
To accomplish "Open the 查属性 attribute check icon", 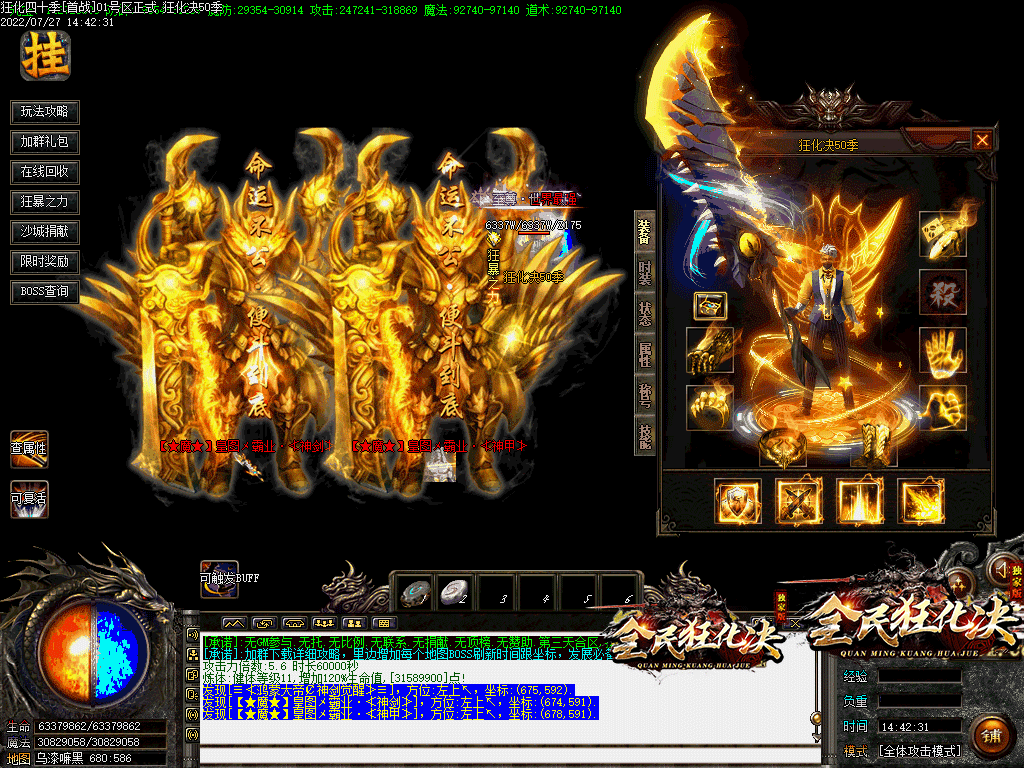I will pyautogui.click(x=29, y=449).
